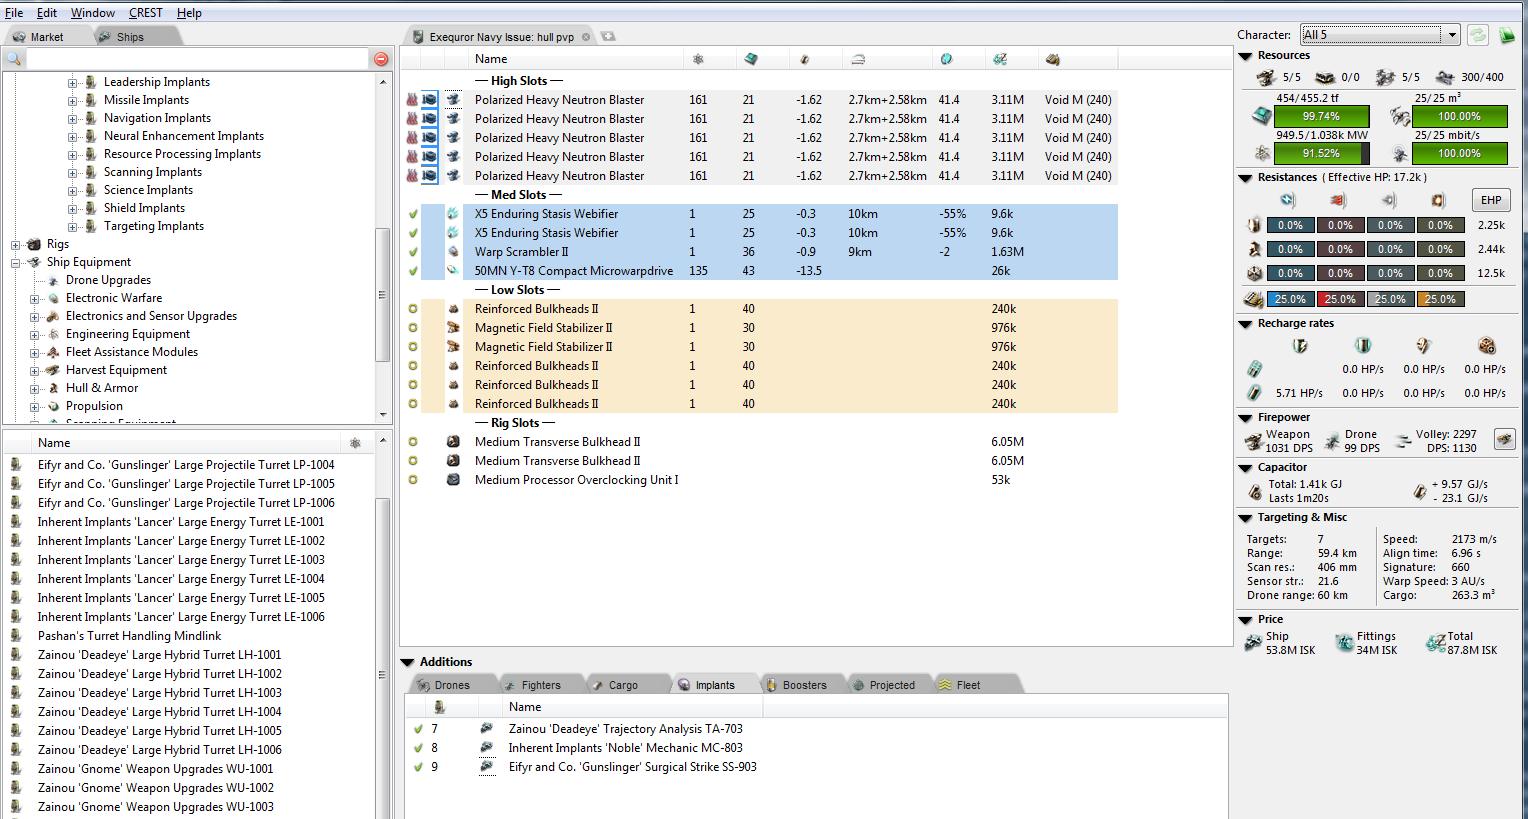Click the powergrid 91.52% usage bar
The height and width of the screenshot is (819, 1528).
(1321, 154)
